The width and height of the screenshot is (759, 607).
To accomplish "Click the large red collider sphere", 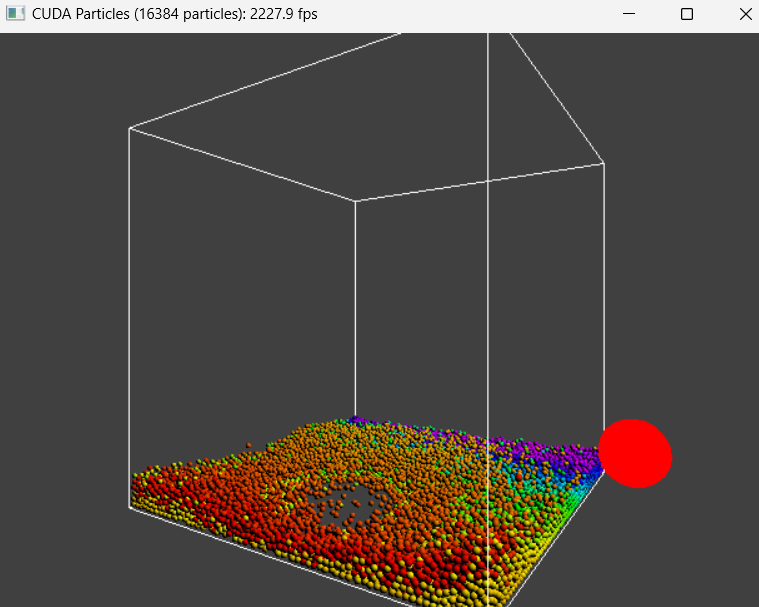I will pyautogui.click(x=635, y=454).
